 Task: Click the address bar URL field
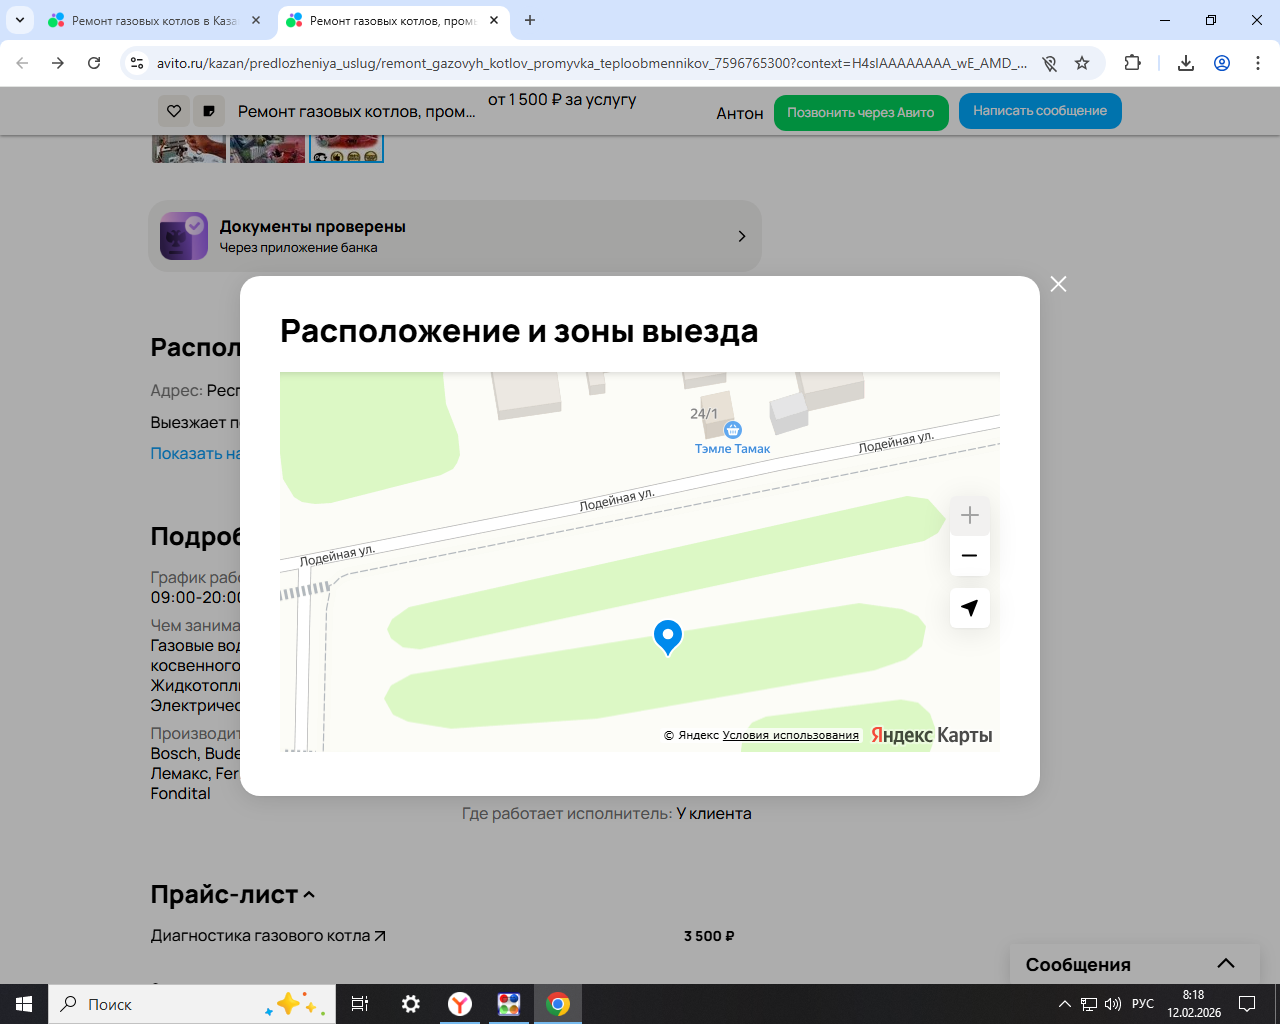(590, 63)
